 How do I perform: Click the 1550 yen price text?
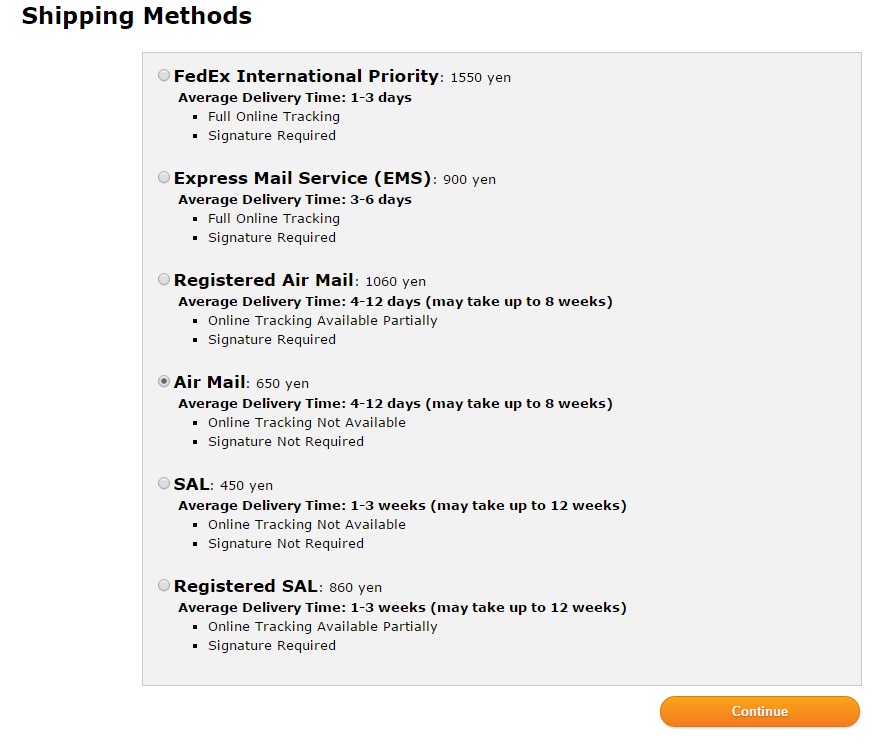[481, 78]
